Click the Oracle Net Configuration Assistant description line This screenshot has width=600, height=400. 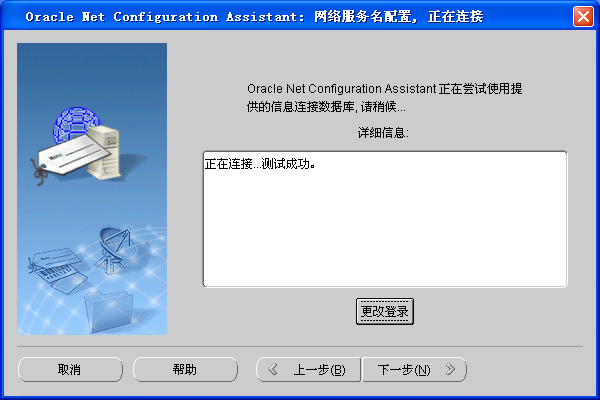point(385,89)
